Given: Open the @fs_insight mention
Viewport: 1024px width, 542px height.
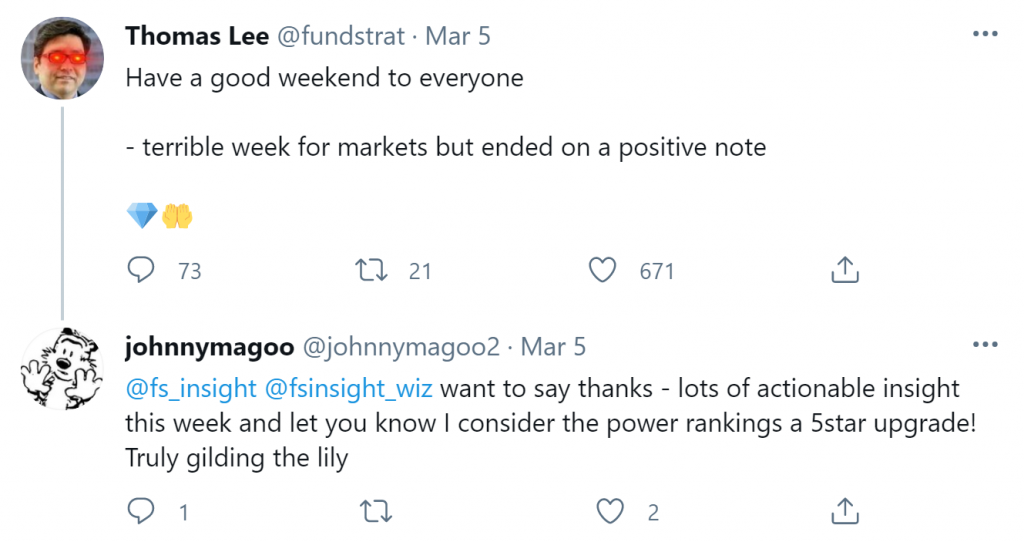Looking at the screenshot, I should (x=192, y=388).
